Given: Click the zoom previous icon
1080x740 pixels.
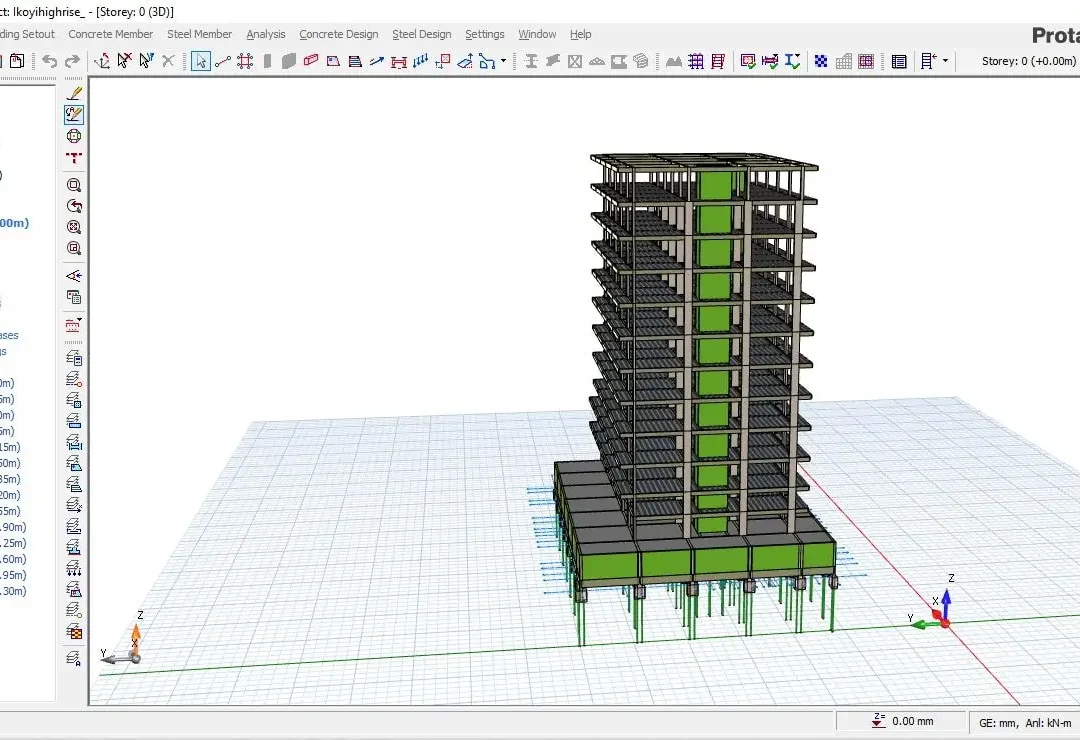Looking at the screenshot, I should [x=74, y=206].
